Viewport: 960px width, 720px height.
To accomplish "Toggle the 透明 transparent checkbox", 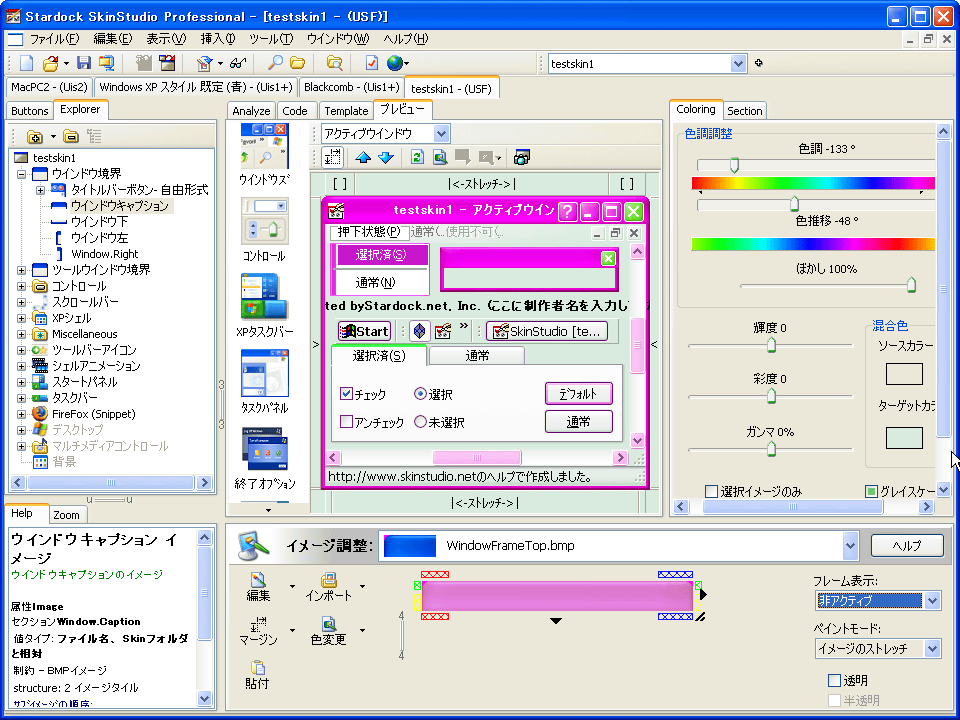I will pos(834,680).
